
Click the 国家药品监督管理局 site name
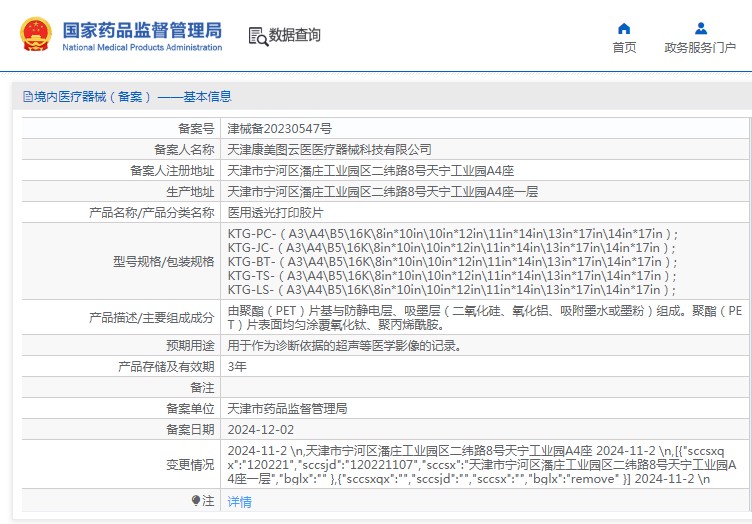tap(142, 31)
